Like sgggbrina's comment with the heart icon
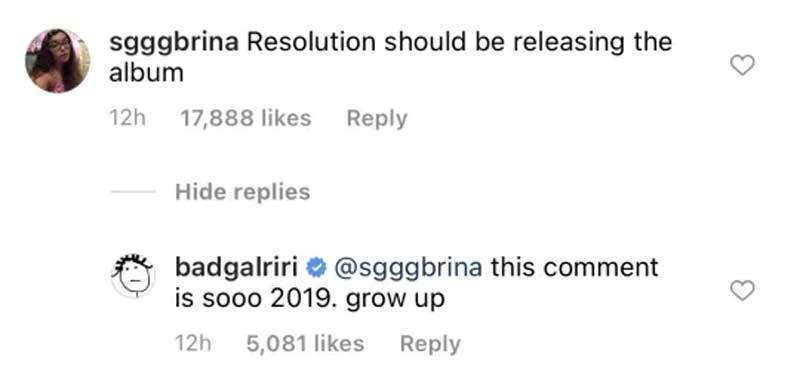This screenshot has width=800, height=369. coord(742,65)
